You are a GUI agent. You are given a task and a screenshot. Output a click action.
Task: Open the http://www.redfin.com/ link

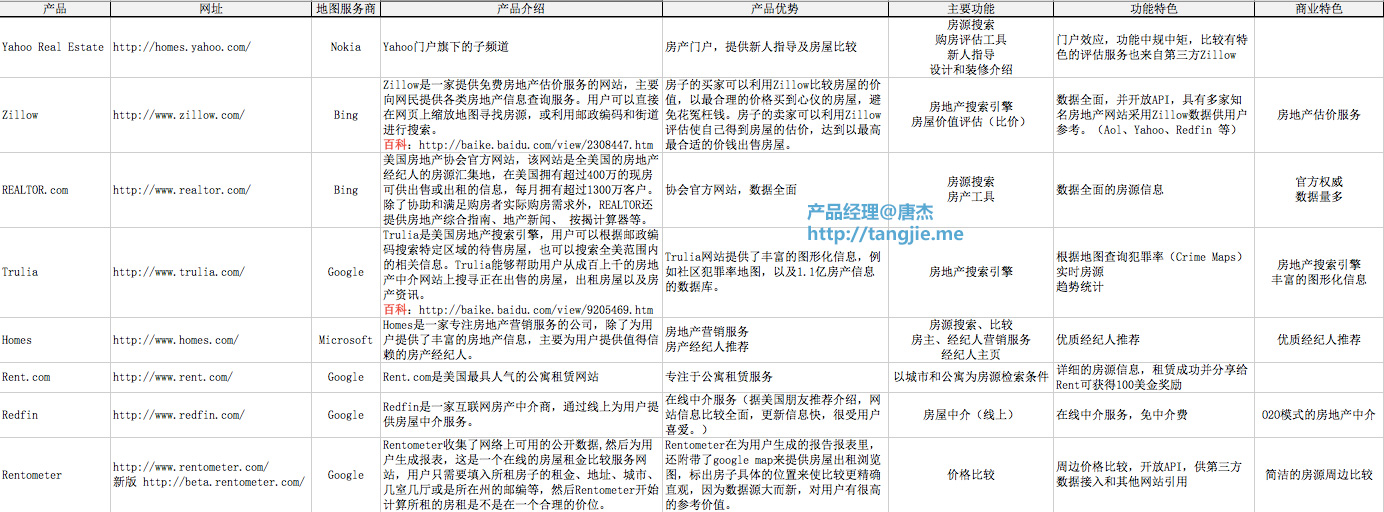[178, 415]
